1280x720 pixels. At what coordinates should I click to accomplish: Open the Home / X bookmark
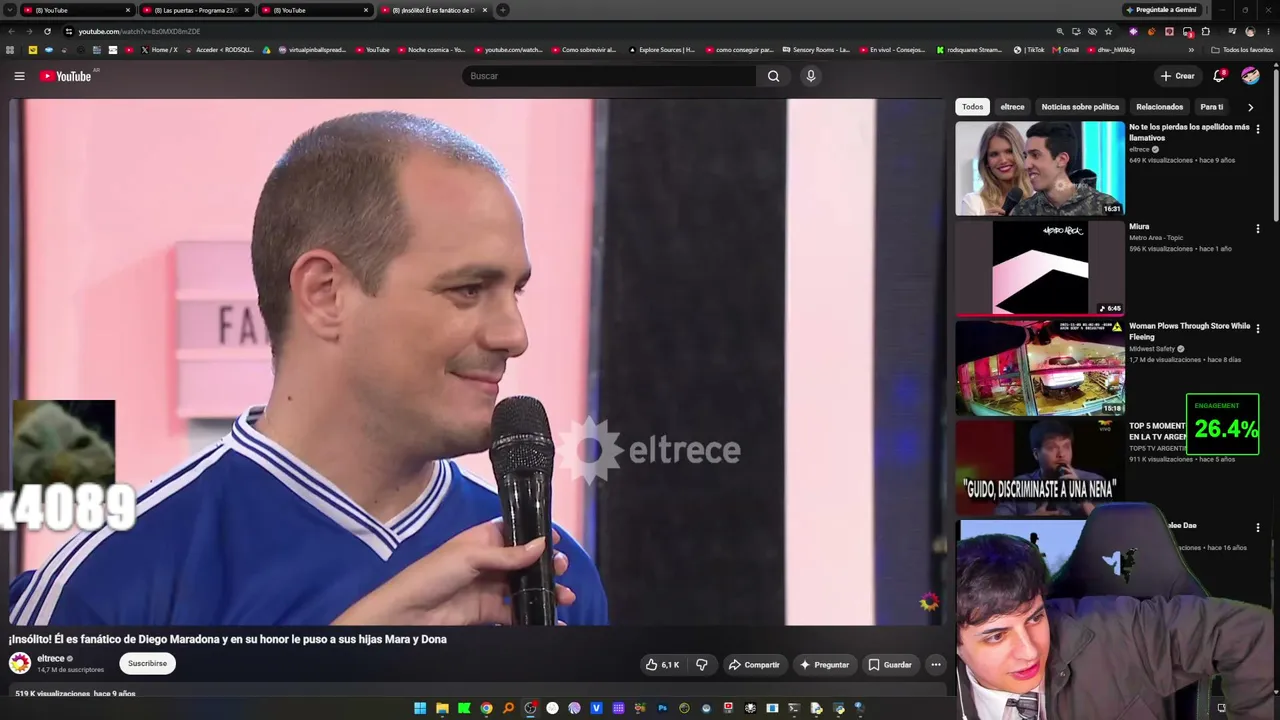coord(159,50)
